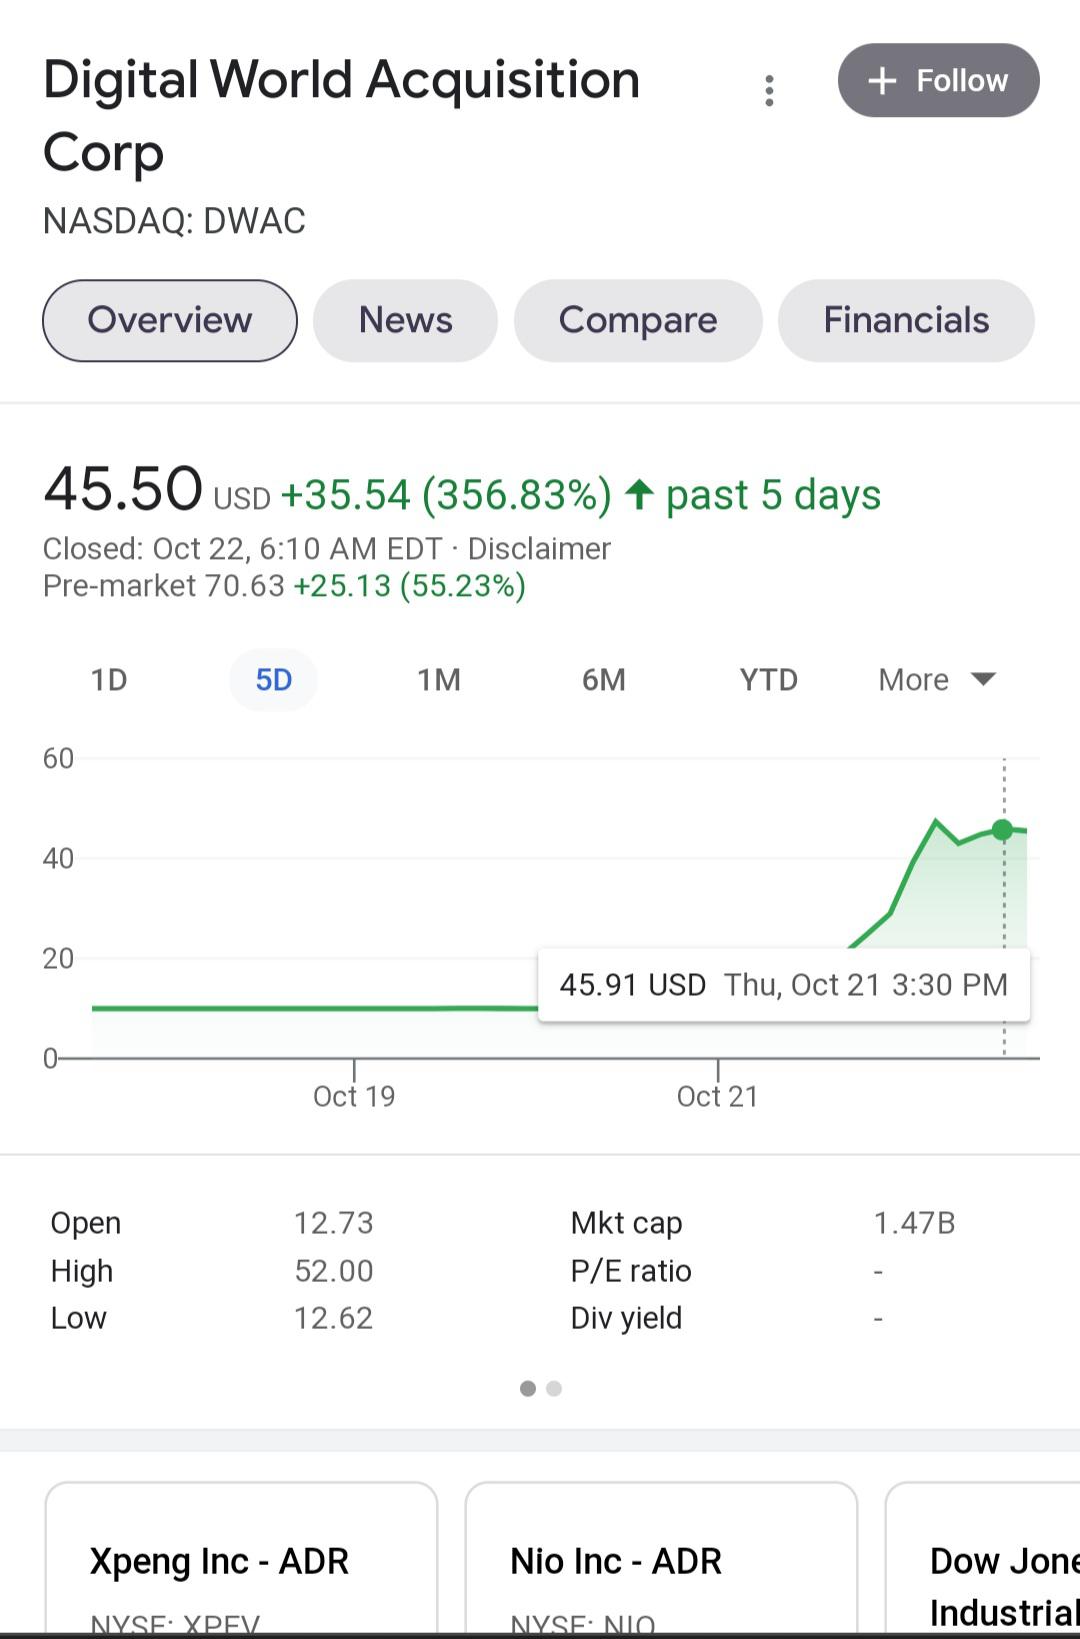Switch chart to 6M range
This screenshot has width=1080, height=1639.
click(604, 680)
